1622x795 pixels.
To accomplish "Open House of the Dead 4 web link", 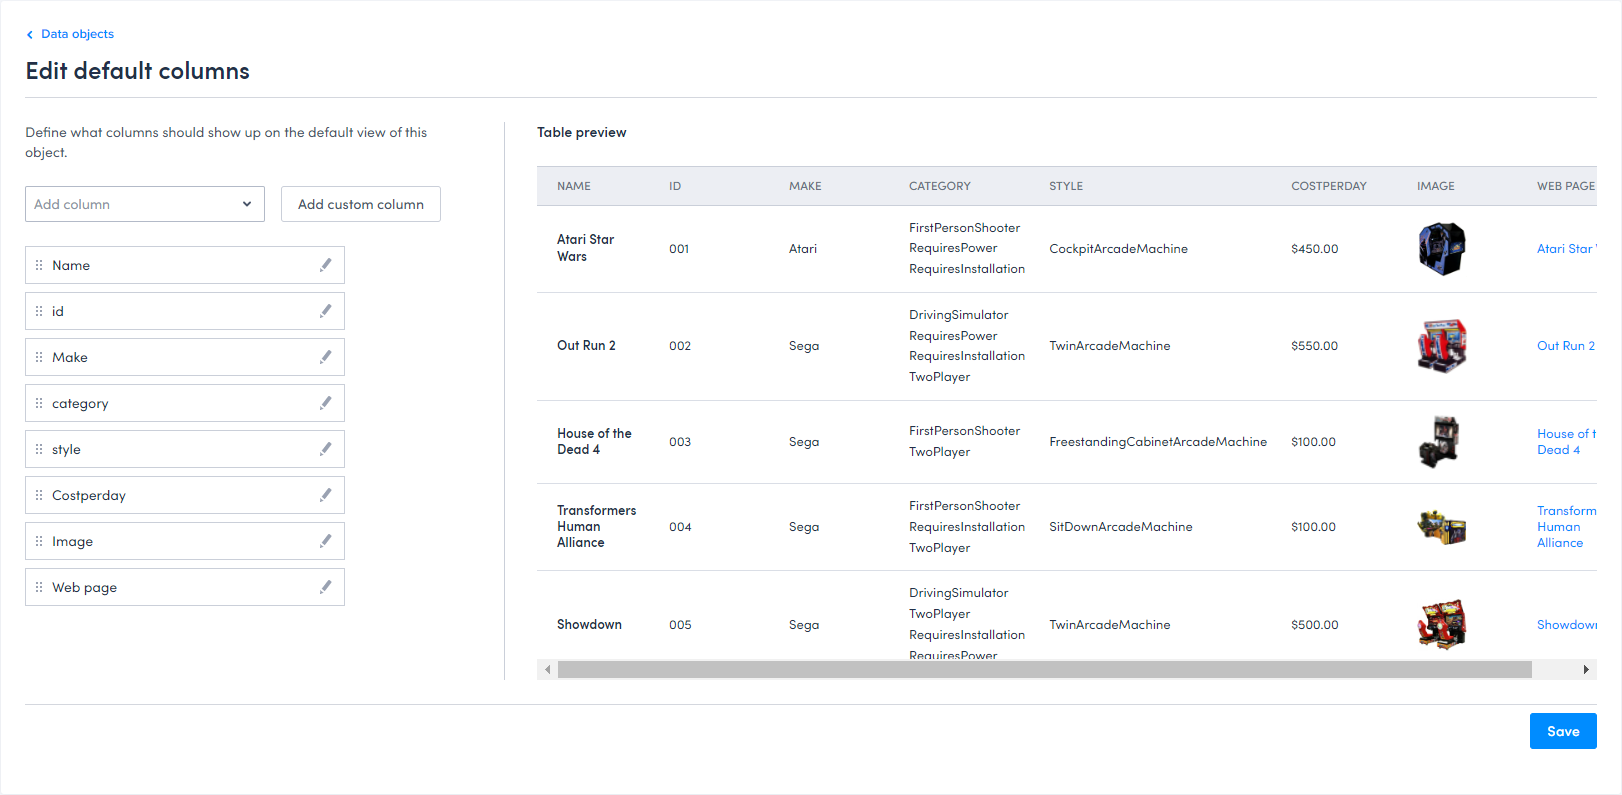I will coord(1566,442).
